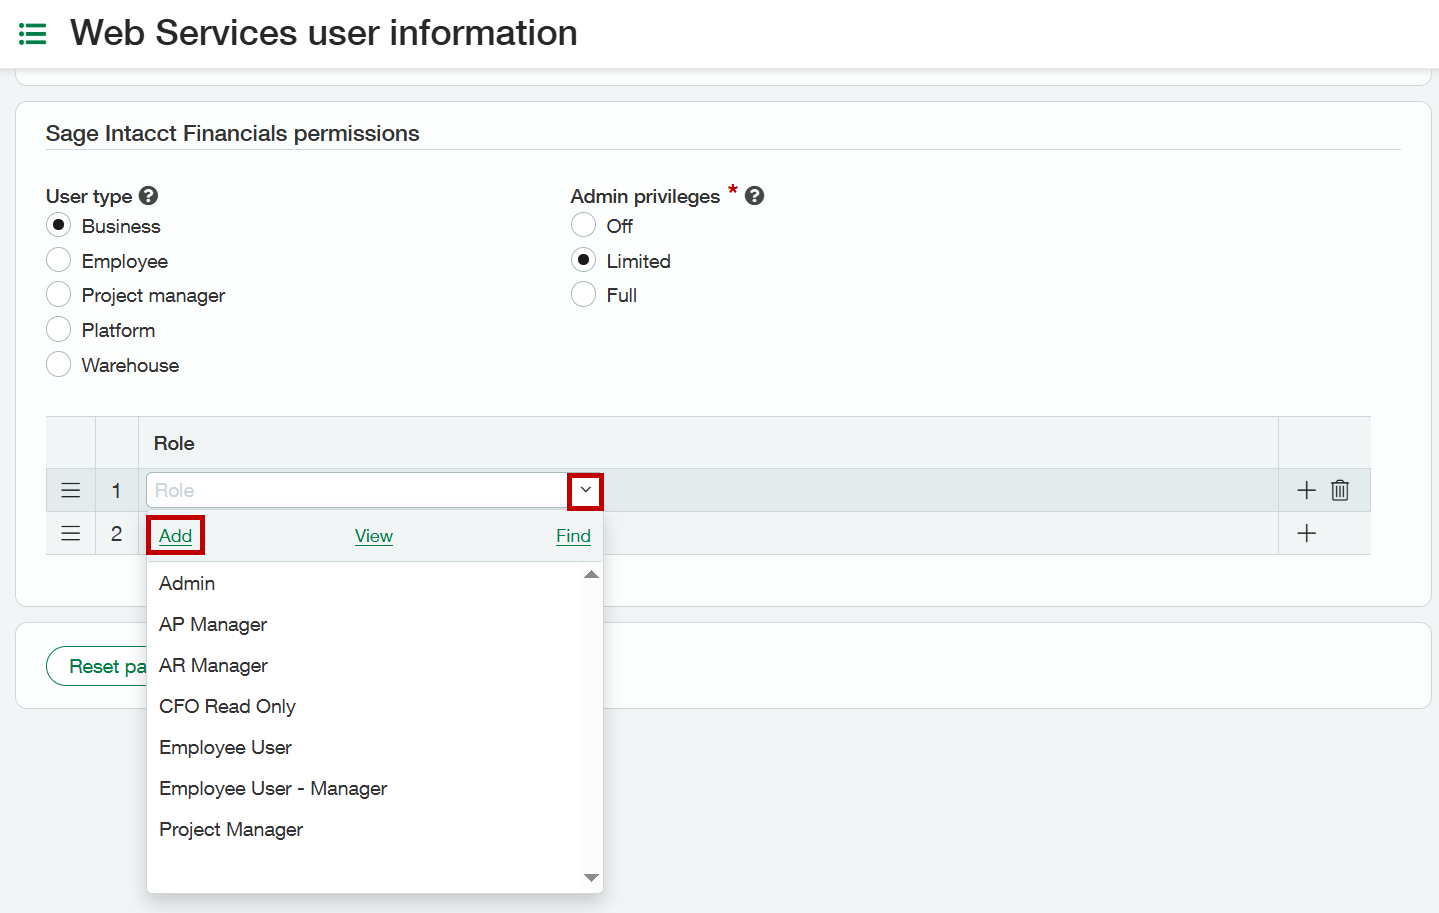
Task: Click into the Role input field
Action: [x=355, y=490]
